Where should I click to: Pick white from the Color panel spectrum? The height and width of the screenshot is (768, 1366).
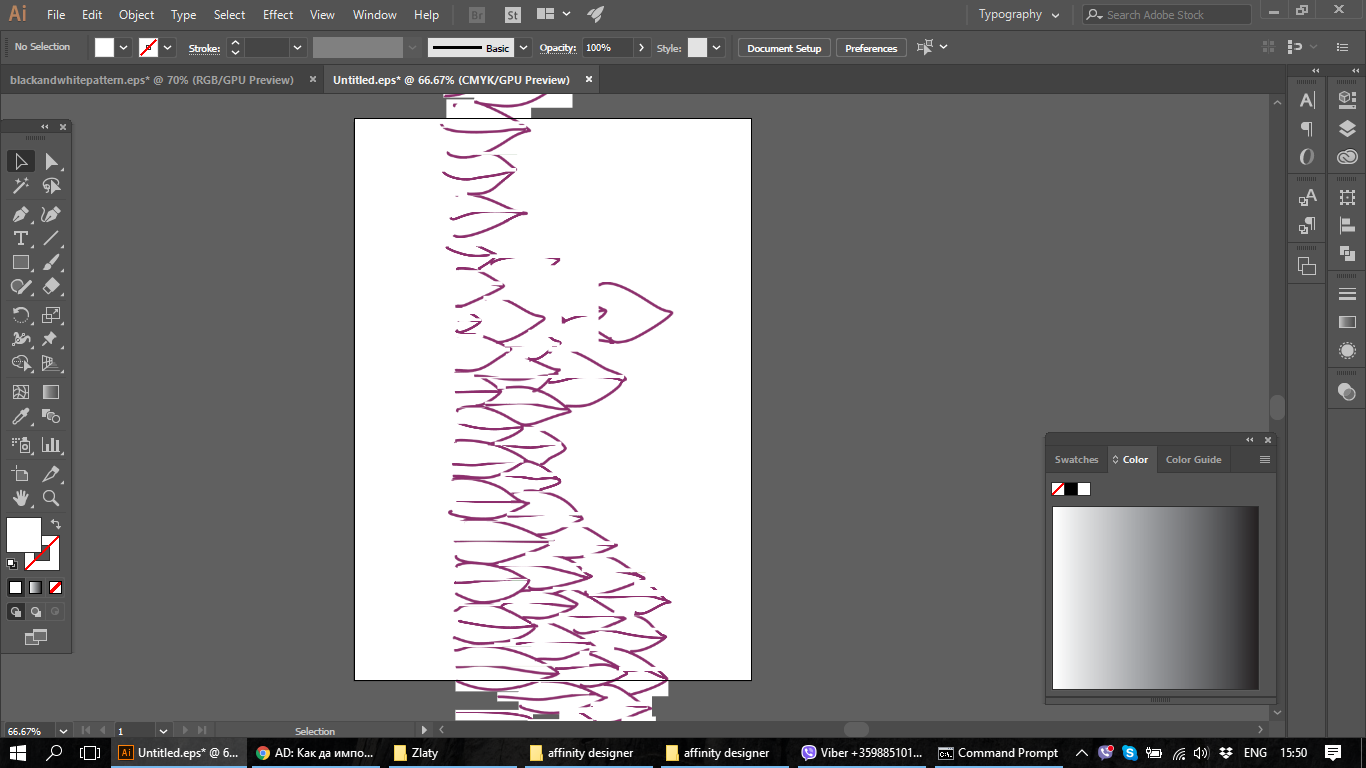pos(1058,682)
